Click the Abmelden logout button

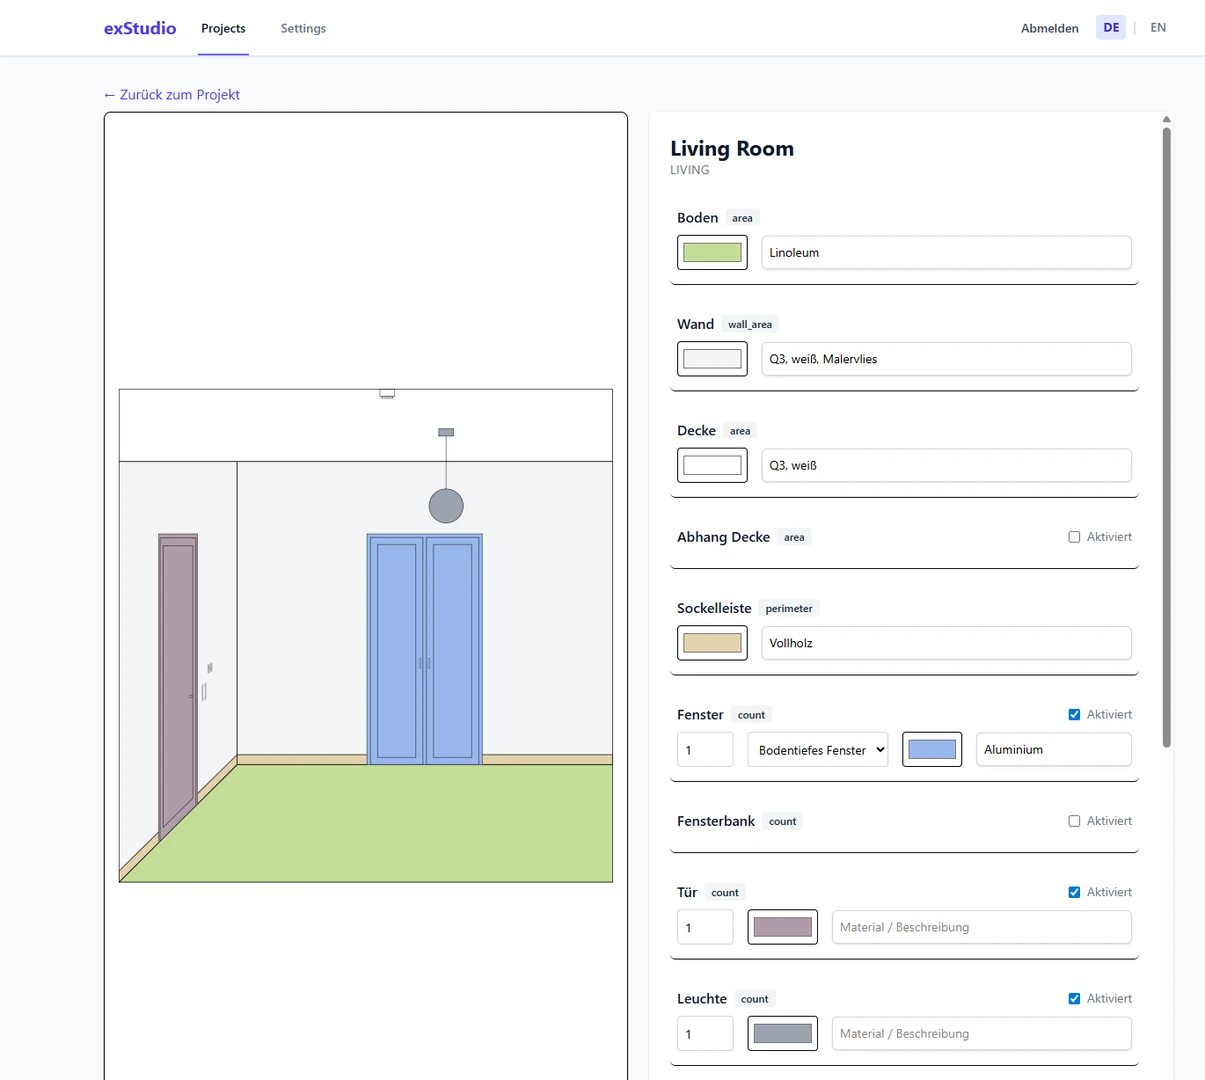tap(1049, 28)
